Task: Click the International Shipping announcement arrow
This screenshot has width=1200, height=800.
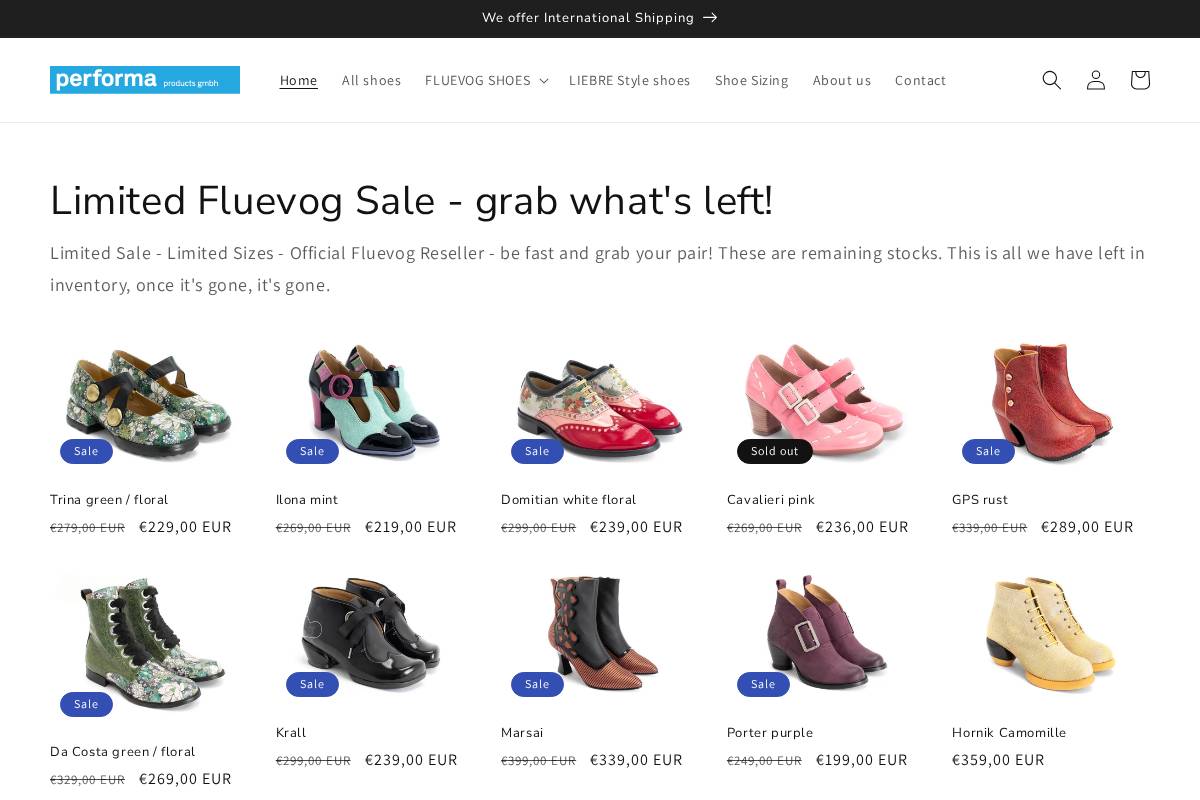Action: [x=710, y=17]
